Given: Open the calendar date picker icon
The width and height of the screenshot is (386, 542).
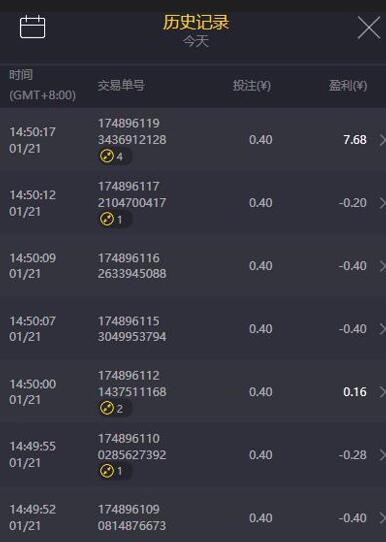Looking at the screenshot, I should 32,27.
